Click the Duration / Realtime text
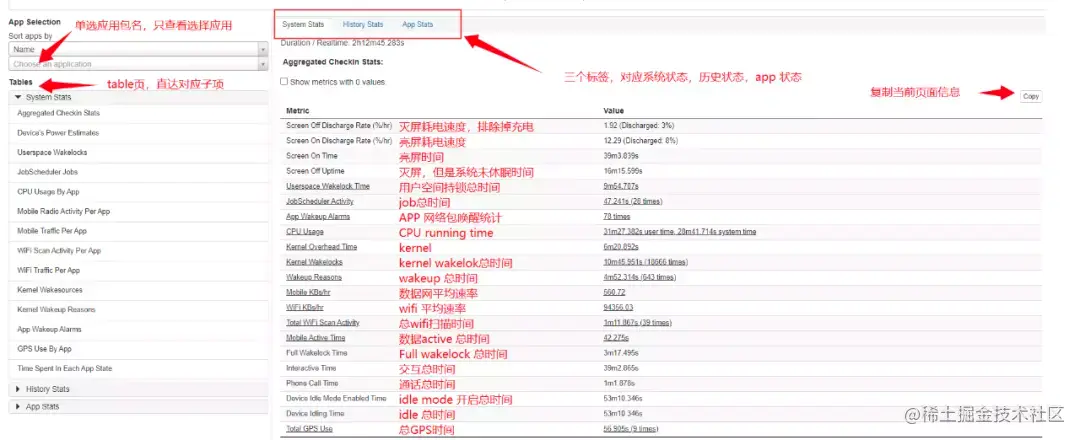Viewport: 1080px width, 440px height. tap(342, 43)
